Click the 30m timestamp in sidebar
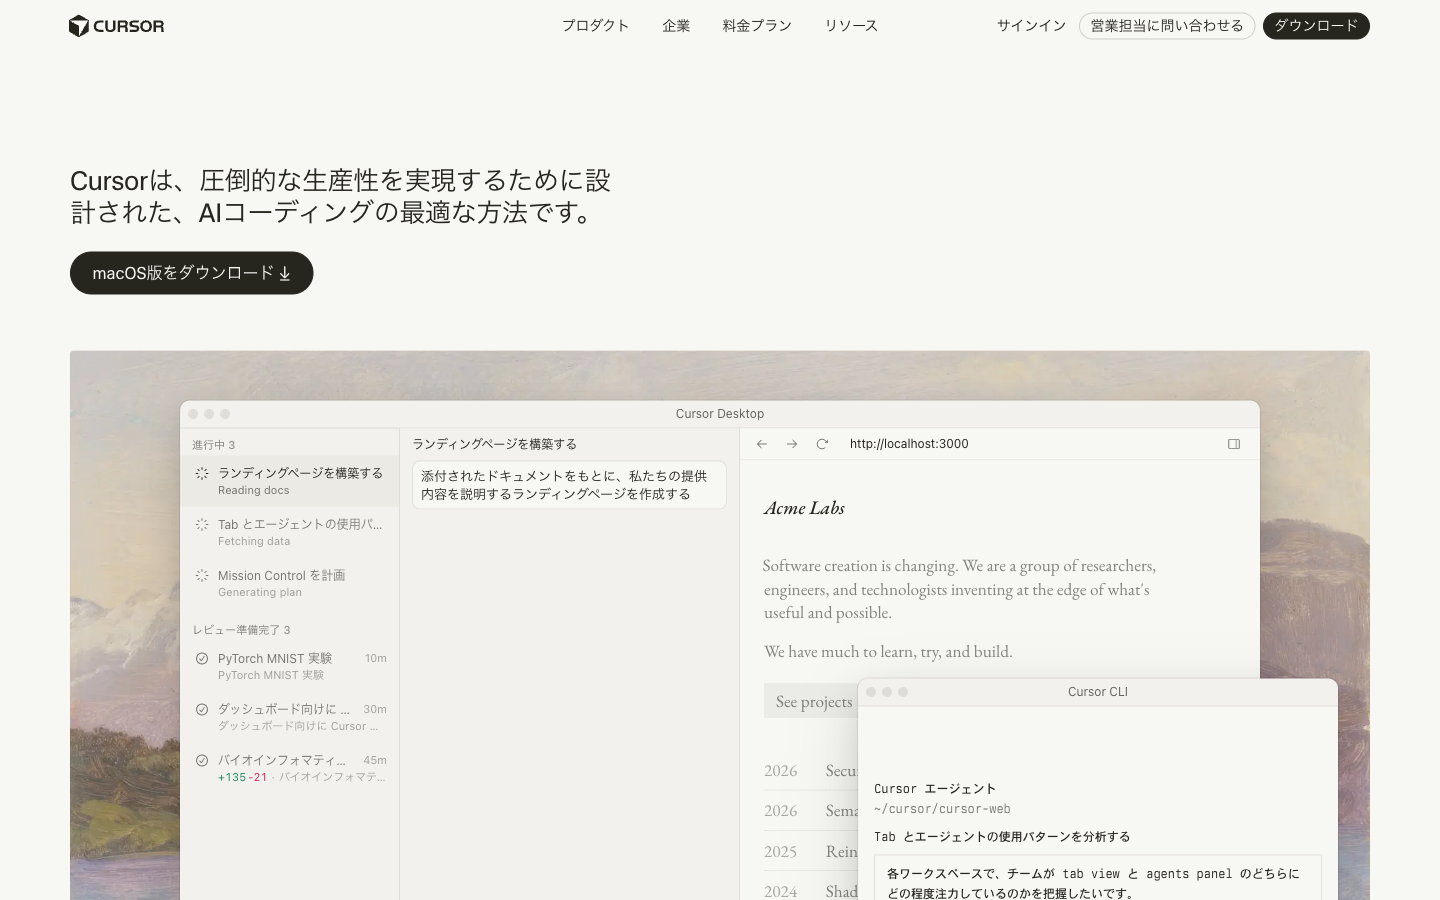 click(x=375, y=709)
